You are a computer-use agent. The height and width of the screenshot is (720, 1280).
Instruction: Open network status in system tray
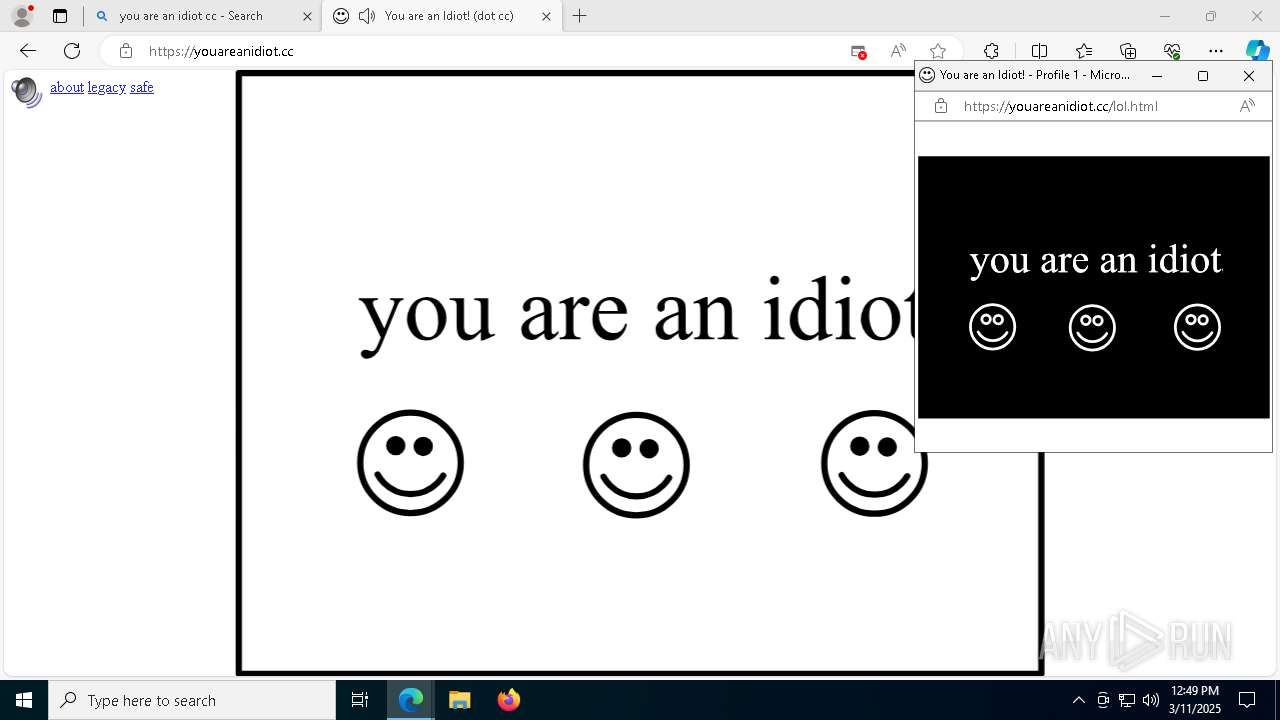[x=1127, y=700]
